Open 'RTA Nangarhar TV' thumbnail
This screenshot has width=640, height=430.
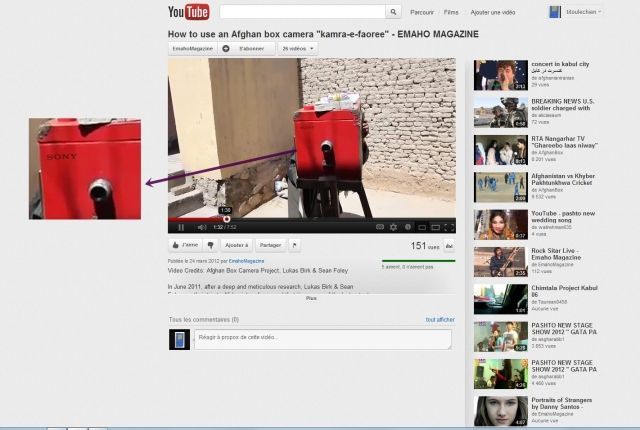[x=500, y=150]
